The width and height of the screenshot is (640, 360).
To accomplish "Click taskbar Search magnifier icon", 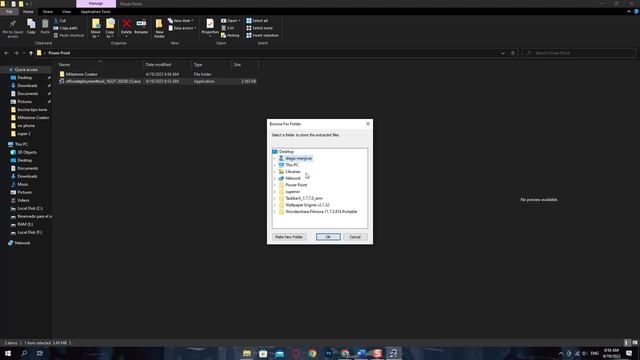I will click(x=24, y=353).
